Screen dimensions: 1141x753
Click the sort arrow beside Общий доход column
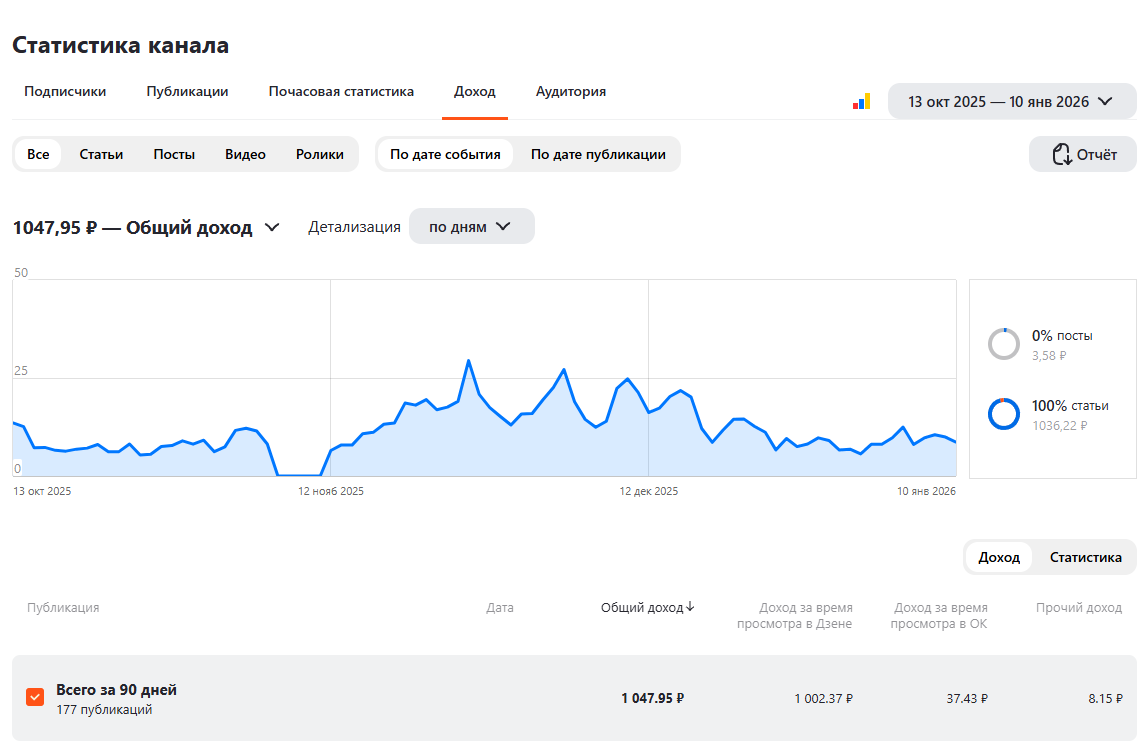tap(691, 607)
